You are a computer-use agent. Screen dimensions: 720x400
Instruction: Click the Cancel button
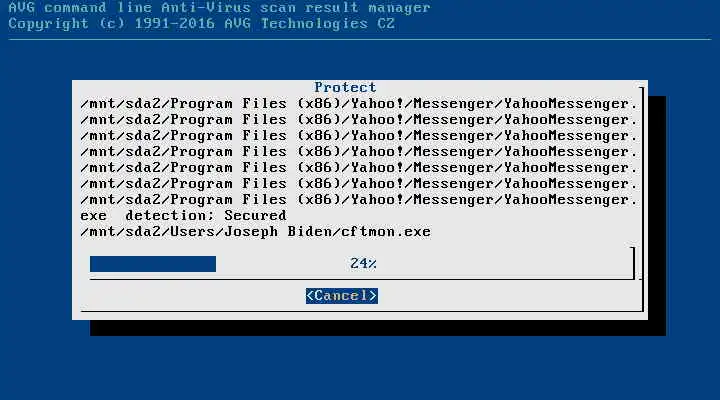(x=342, y=296)
